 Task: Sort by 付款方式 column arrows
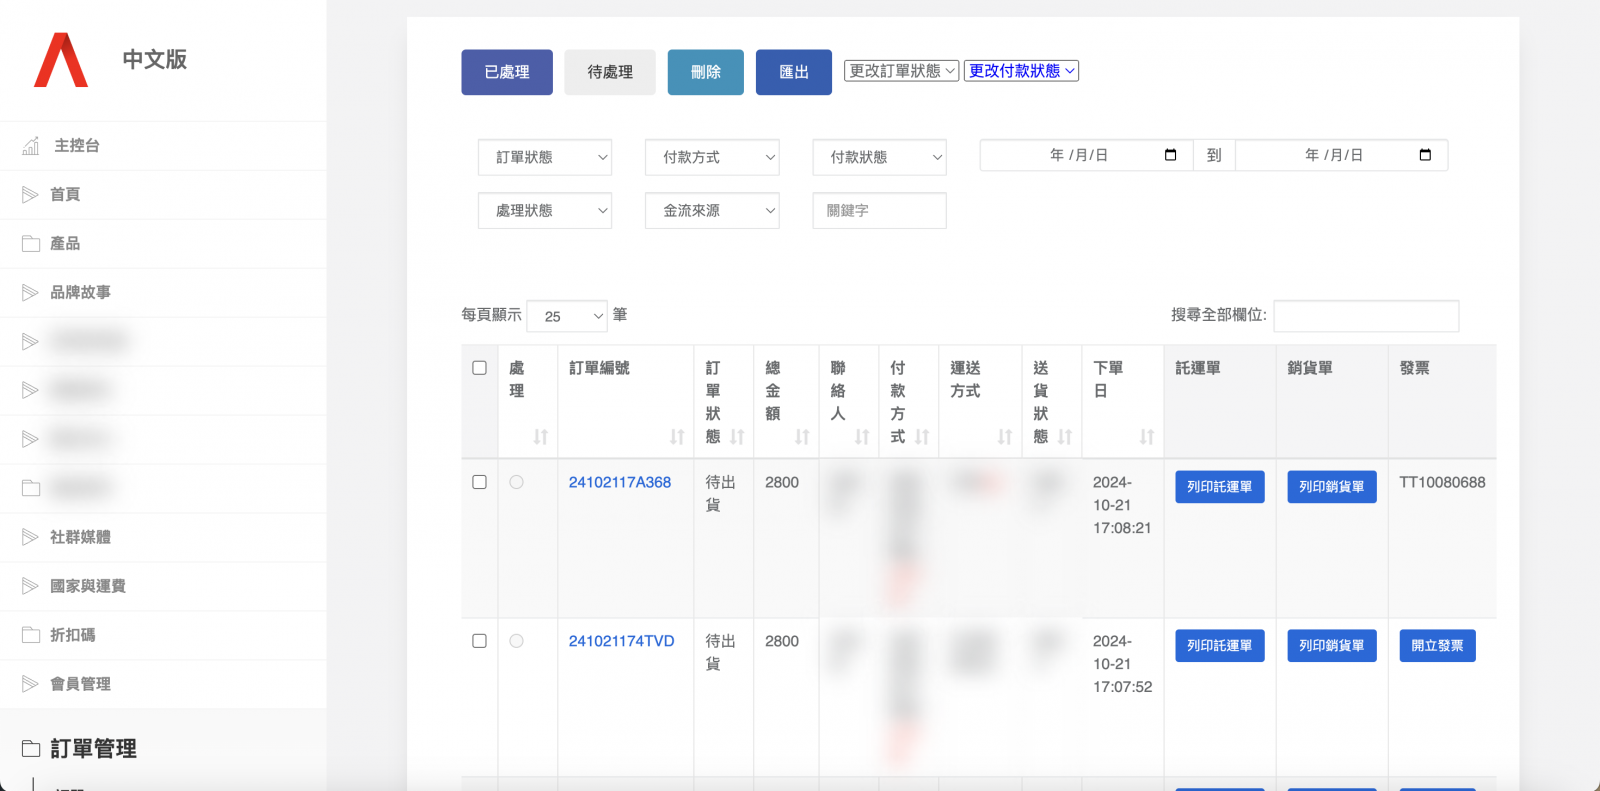922,437
